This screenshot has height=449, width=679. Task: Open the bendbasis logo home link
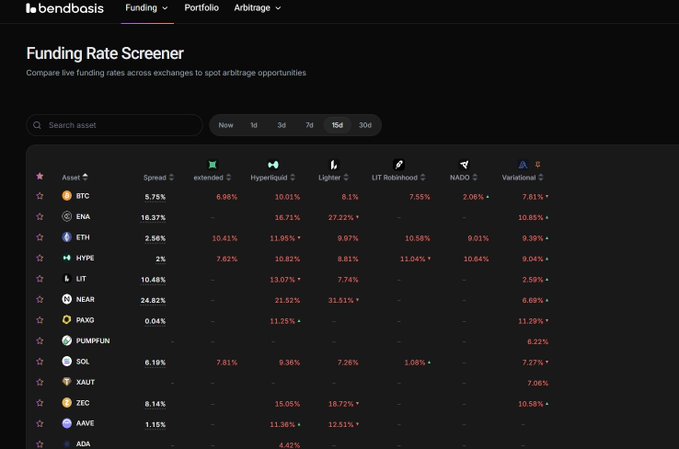pyautogui.click(x=65, y=8)
